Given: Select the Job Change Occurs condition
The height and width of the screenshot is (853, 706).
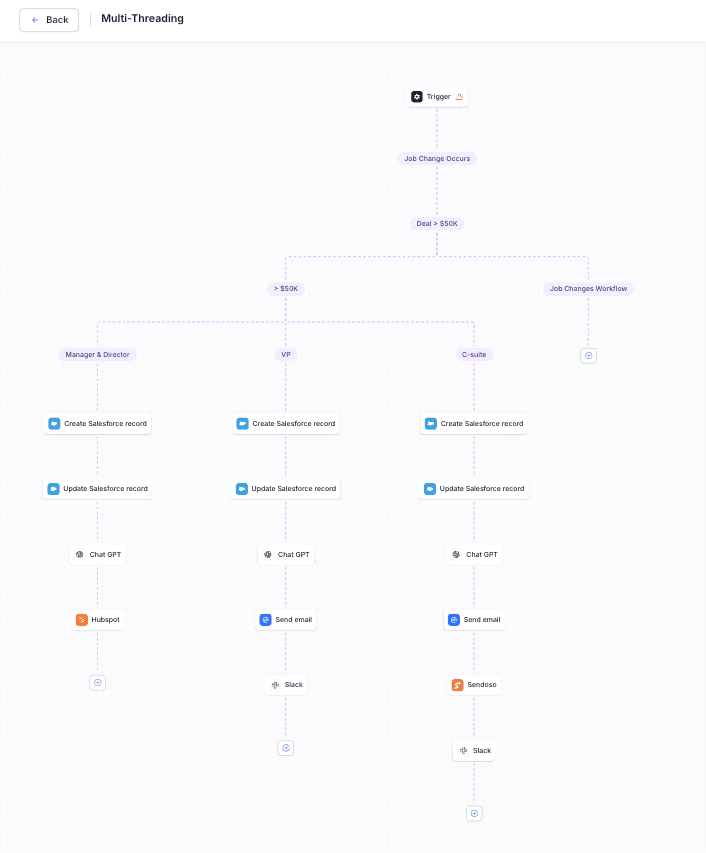Looking at the screenshot, I should click(x=437, y=158).
